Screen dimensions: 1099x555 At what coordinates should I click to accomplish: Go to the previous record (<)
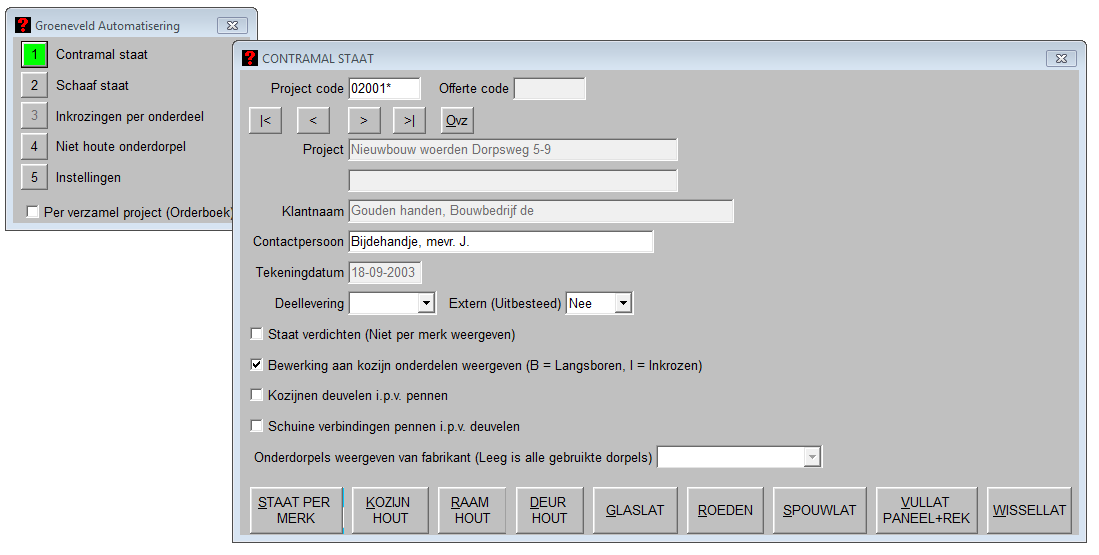point(313,121)
